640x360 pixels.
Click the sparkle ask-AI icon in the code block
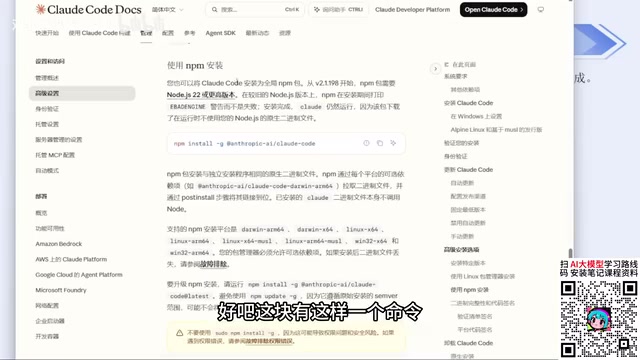[x=393, y=143]
